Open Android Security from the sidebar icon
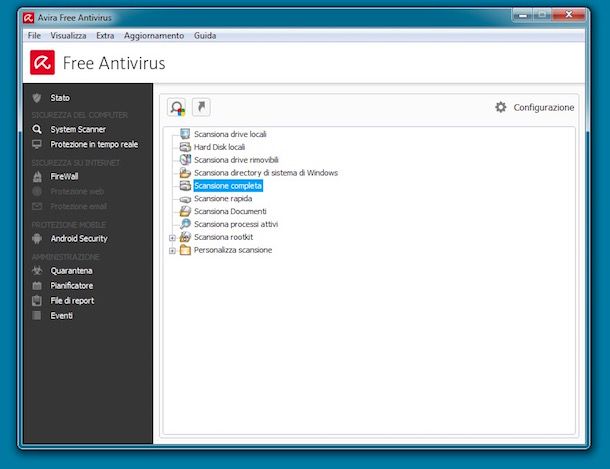This screenshot has width=610, height=469. [37, 239]
